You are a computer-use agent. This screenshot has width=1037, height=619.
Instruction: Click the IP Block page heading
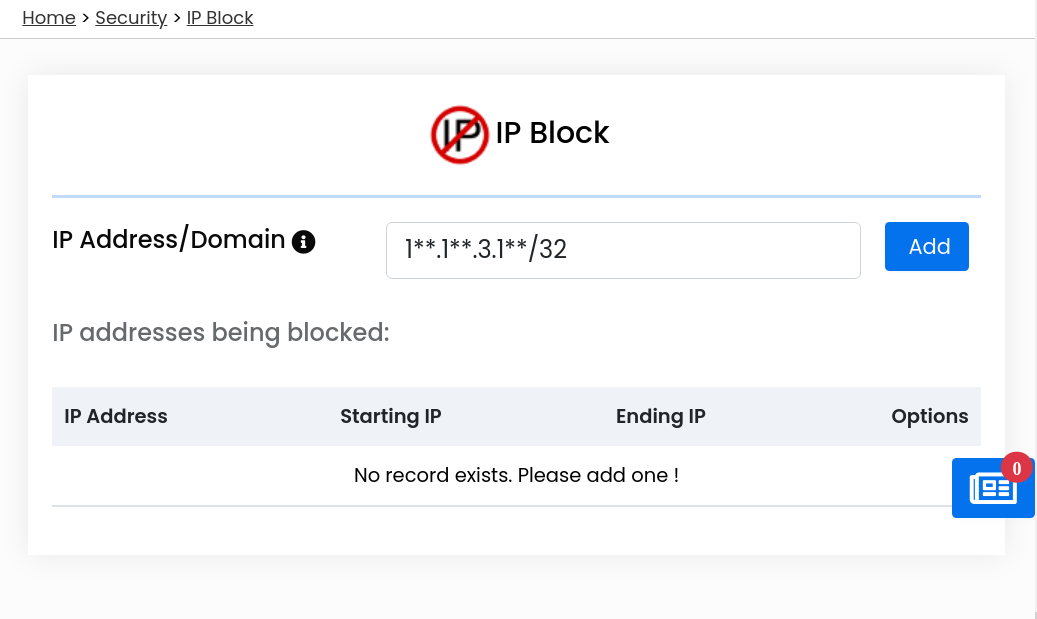[552, 133]
